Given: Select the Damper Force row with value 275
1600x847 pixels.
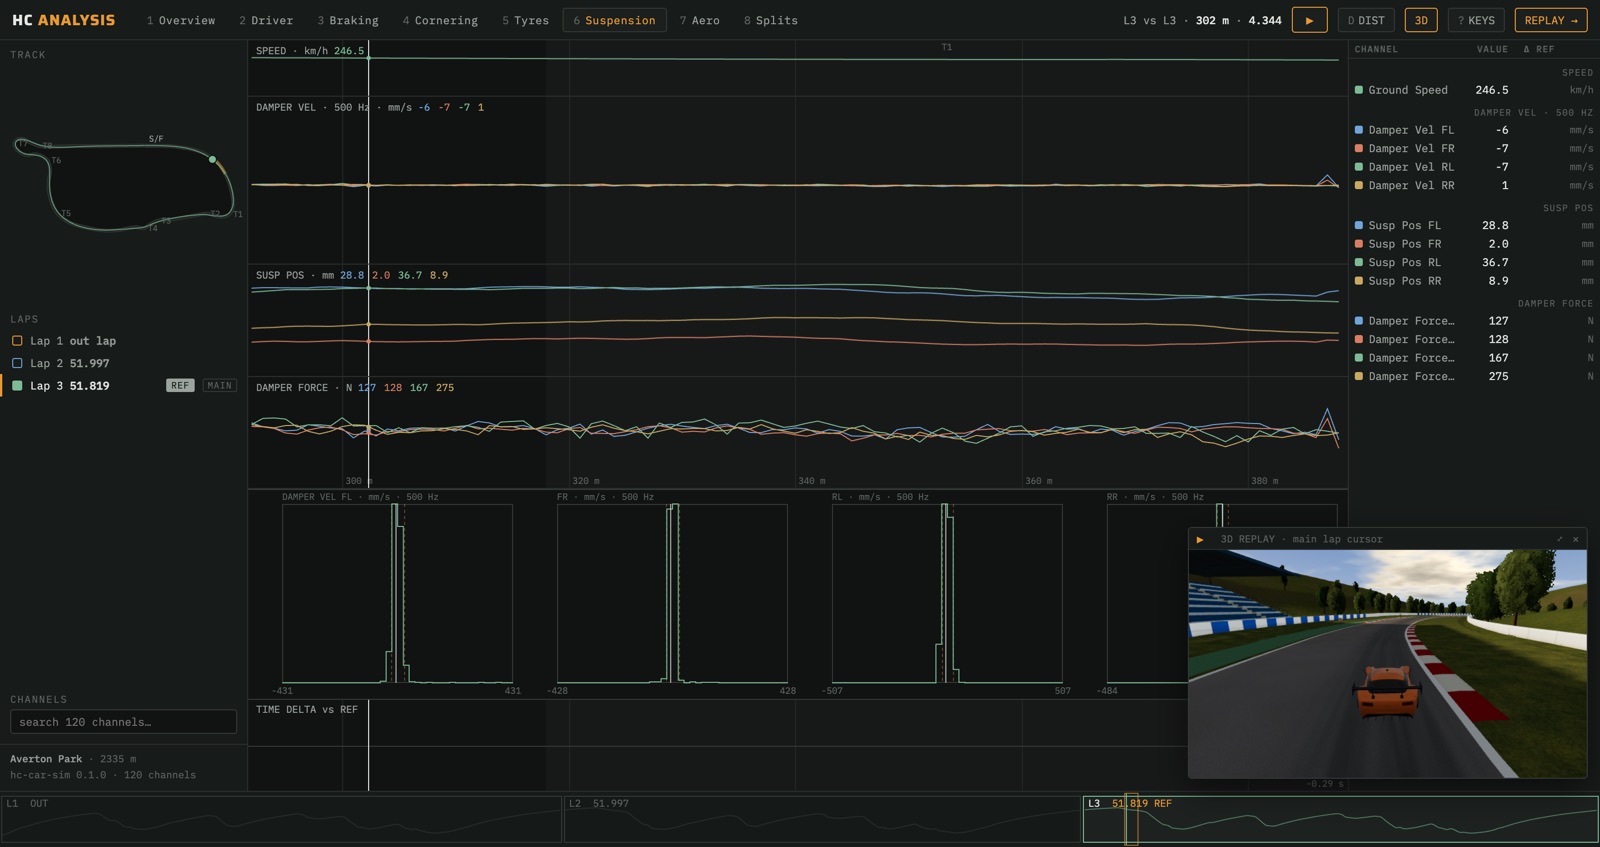Looking at the screenshot, I should click(x=1474, y=376).
